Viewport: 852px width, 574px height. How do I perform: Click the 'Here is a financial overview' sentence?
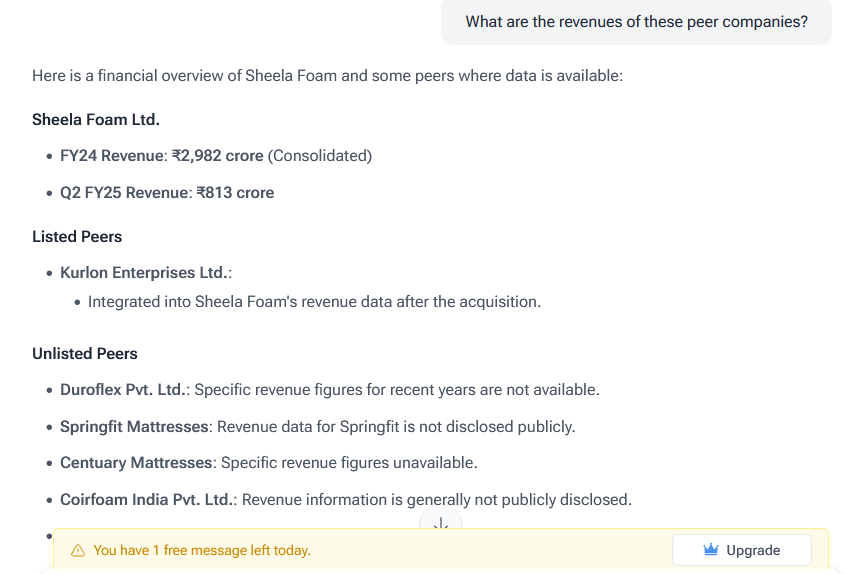click(328, 76)
